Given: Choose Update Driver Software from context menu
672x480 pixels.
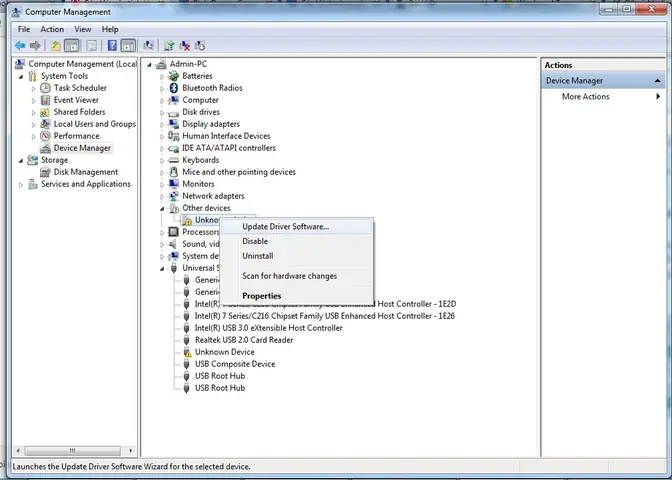Looking at the screenshot, I should click(x=296, y=227).
